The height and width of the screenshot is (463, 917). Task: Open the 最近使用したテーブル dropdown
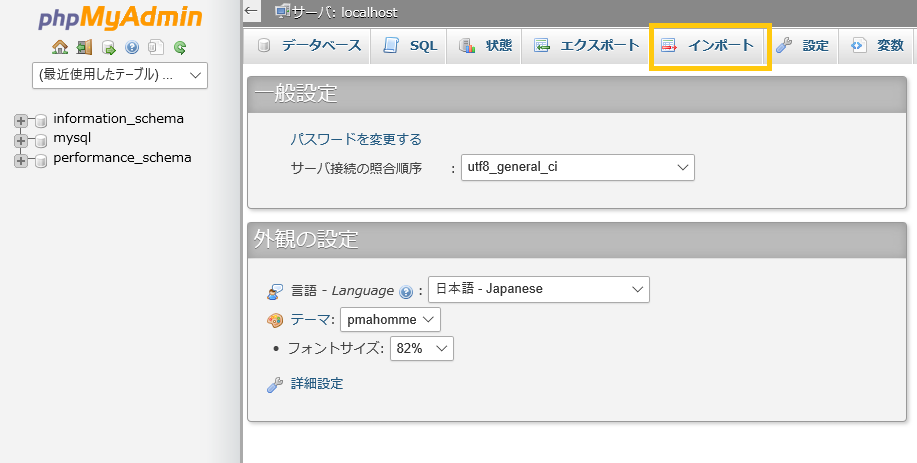pos(120,75)
